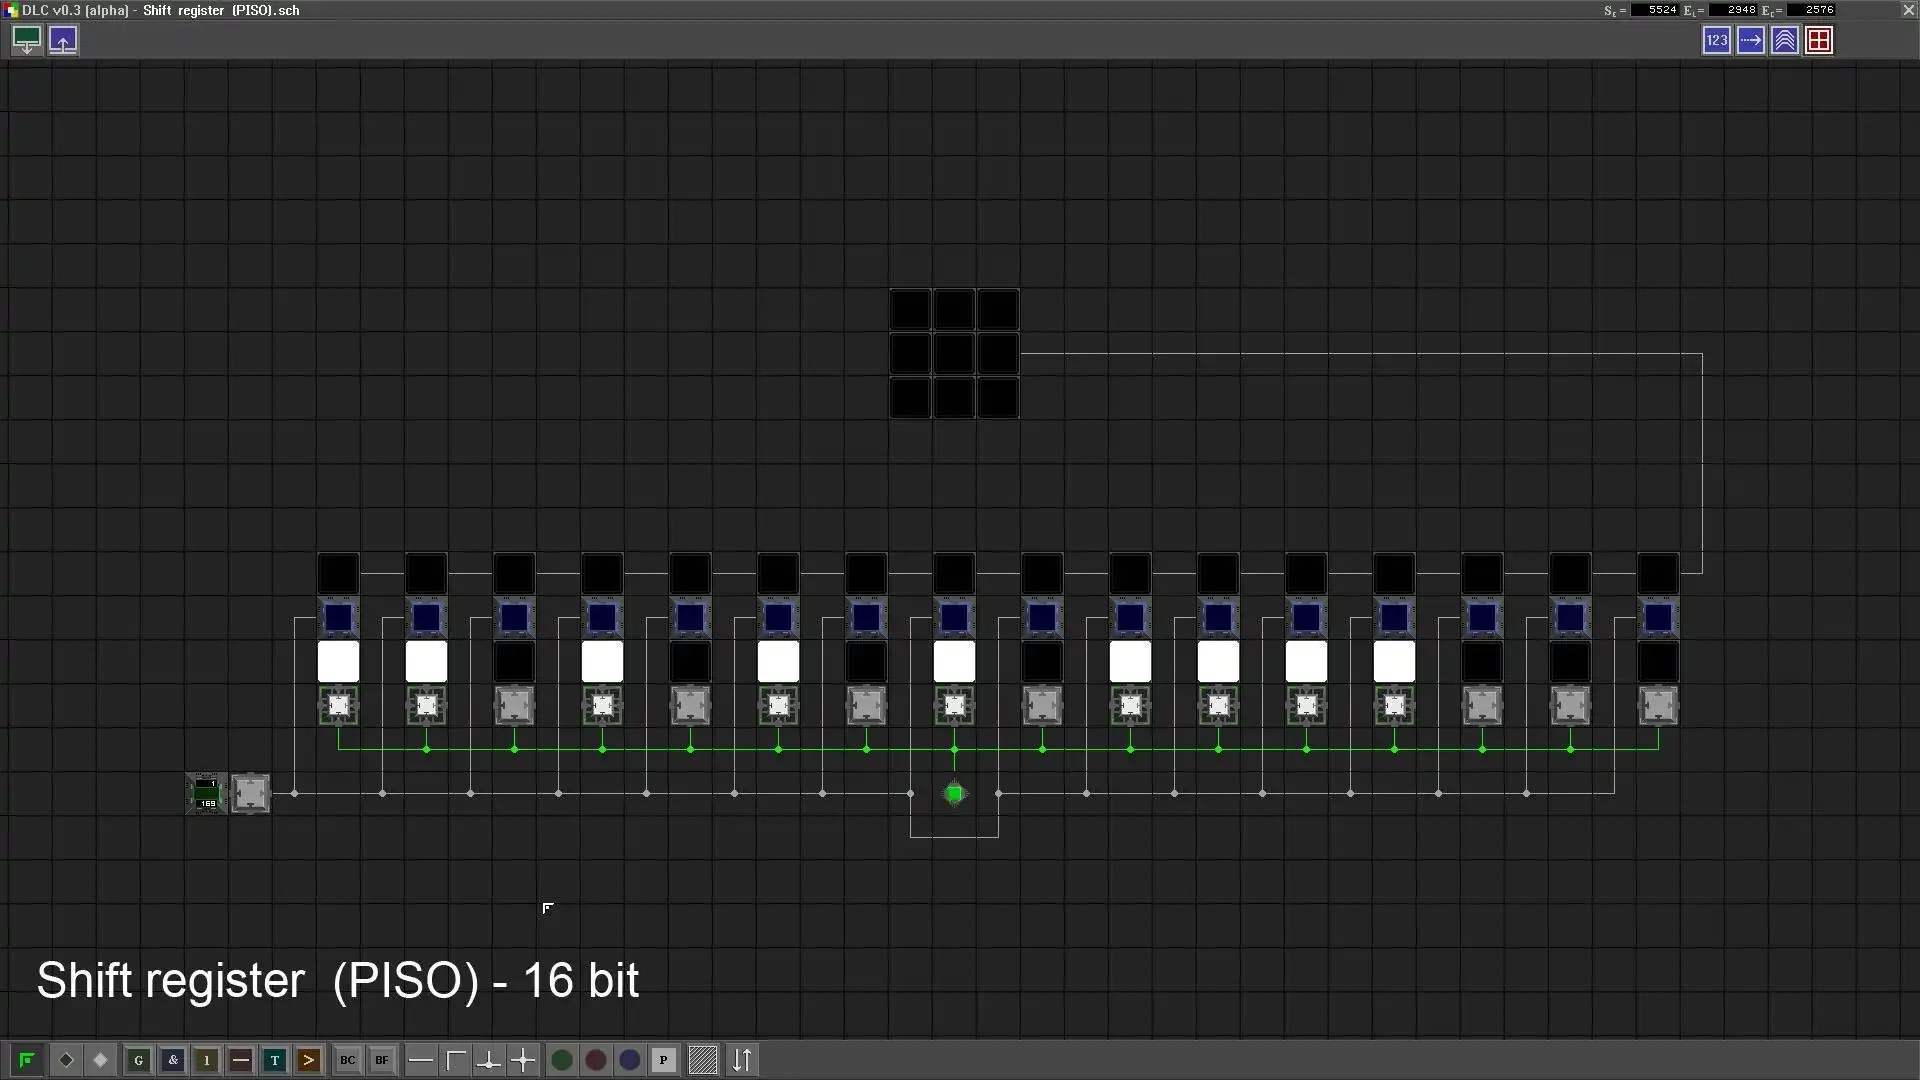Pick the straight wire segment tool
Viewport: 1920px width, 1080px height.
click(x=421, y=1060)
